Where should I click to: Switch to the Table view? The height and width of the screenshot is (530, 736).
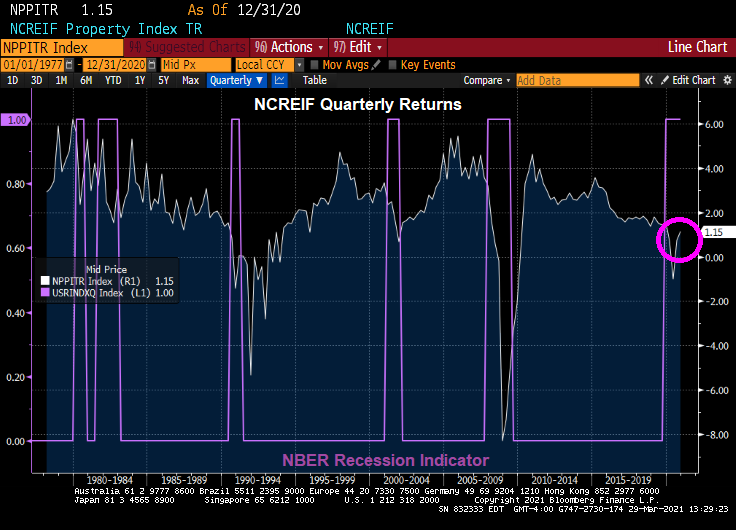314,80
